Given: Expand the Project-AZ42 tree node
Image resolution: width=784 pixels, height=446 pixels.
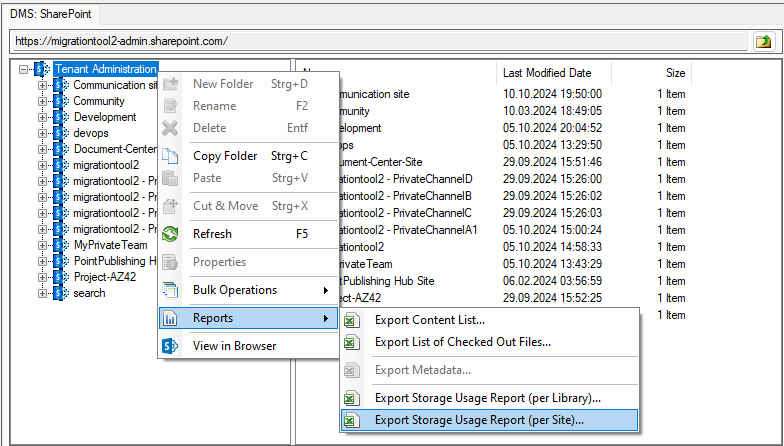Looking at the screenshot, I should coord(42,278).
